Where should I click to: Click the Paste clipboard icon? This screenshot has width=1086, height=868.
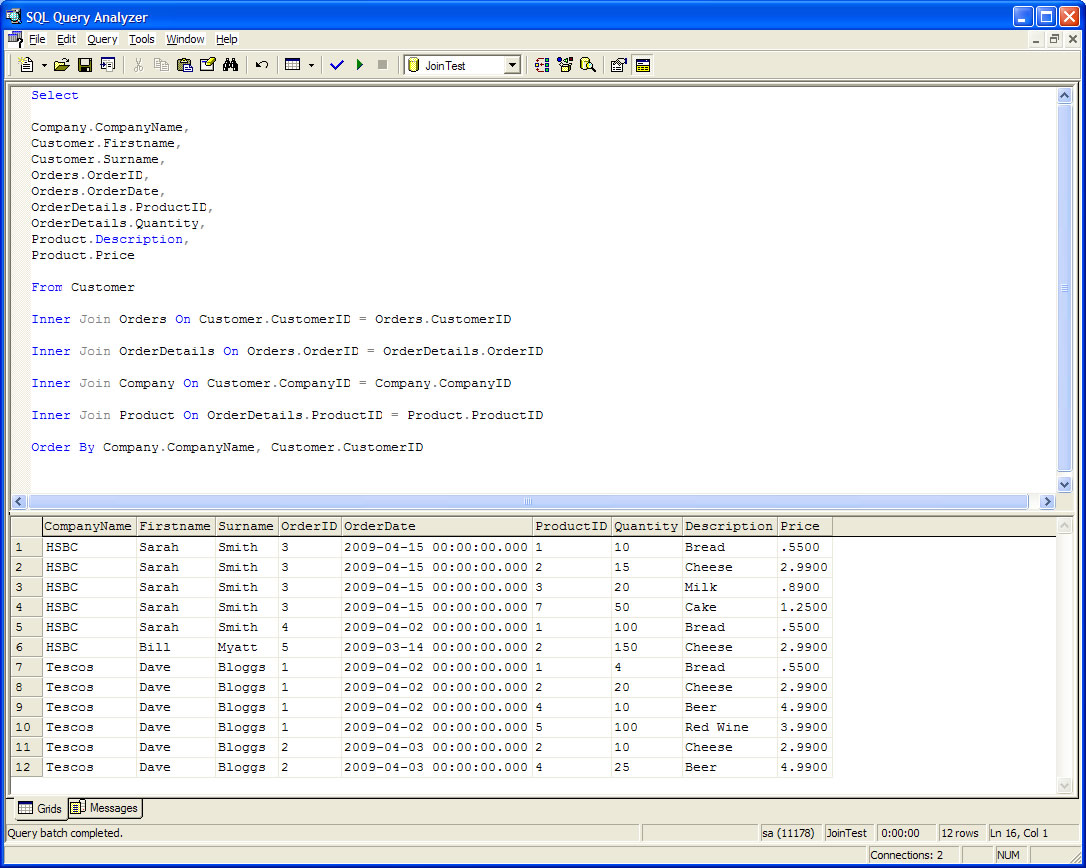pyautogui.click(x=184, y=65)
